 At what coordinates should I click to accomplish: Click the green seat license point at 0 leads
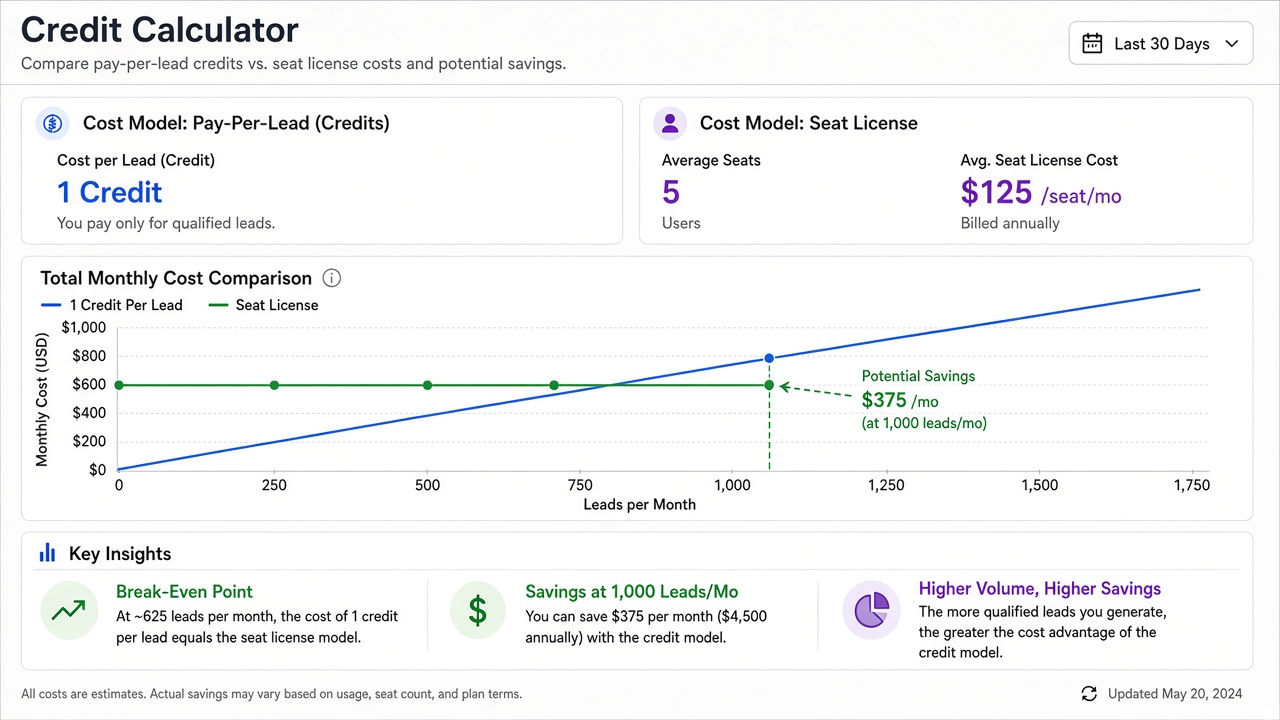(119, 385)
